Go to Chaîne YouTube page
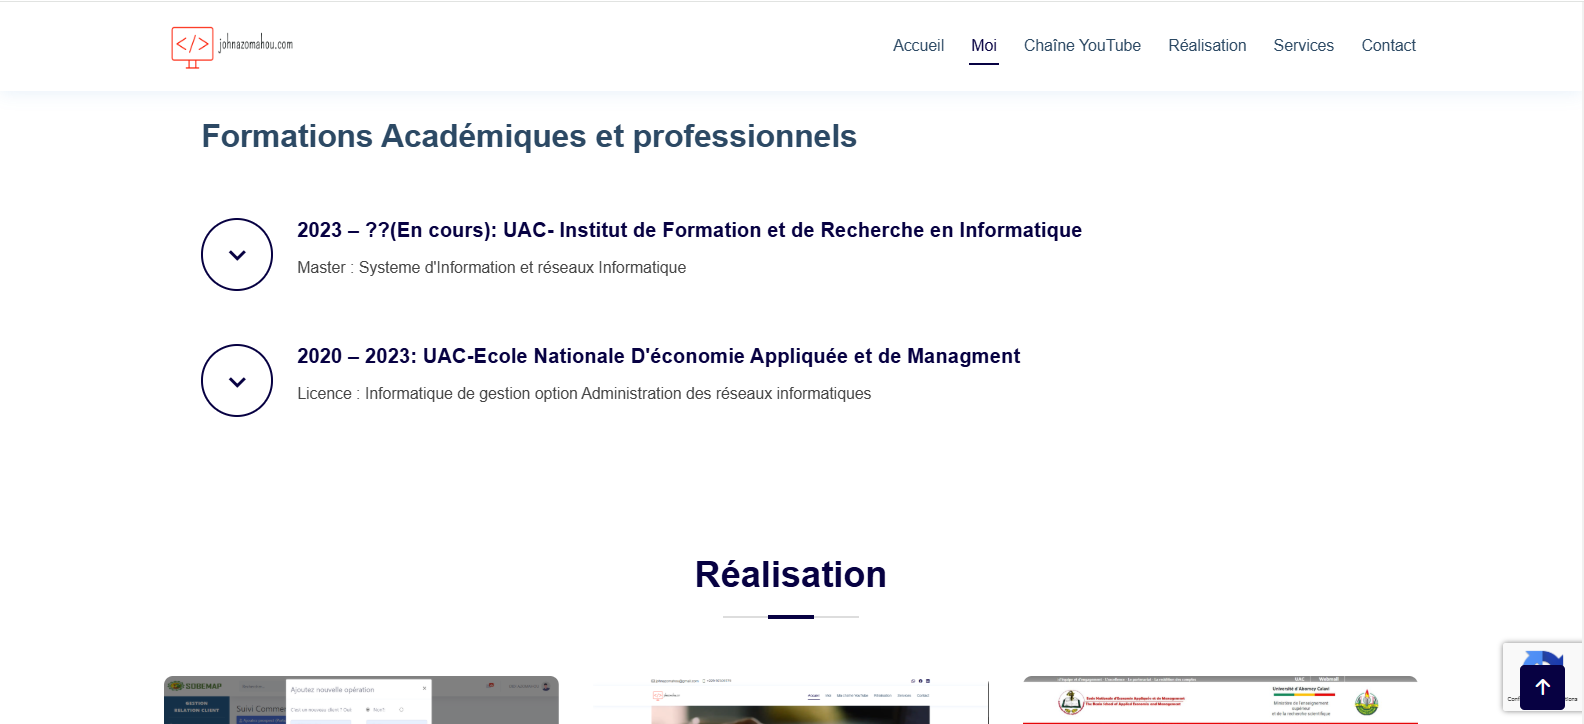 [x=1082, y=46]
